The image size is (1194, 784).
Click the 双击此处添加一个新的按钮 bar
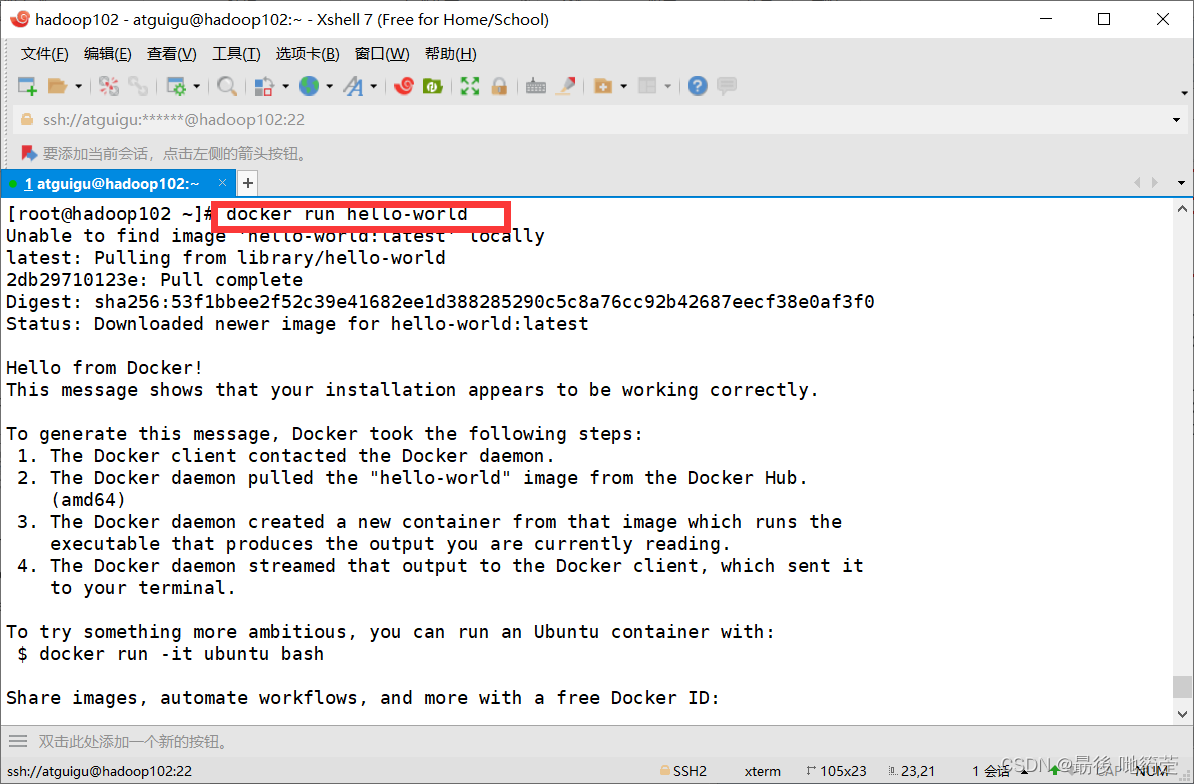pyautogui.click(x=133, y=741)
